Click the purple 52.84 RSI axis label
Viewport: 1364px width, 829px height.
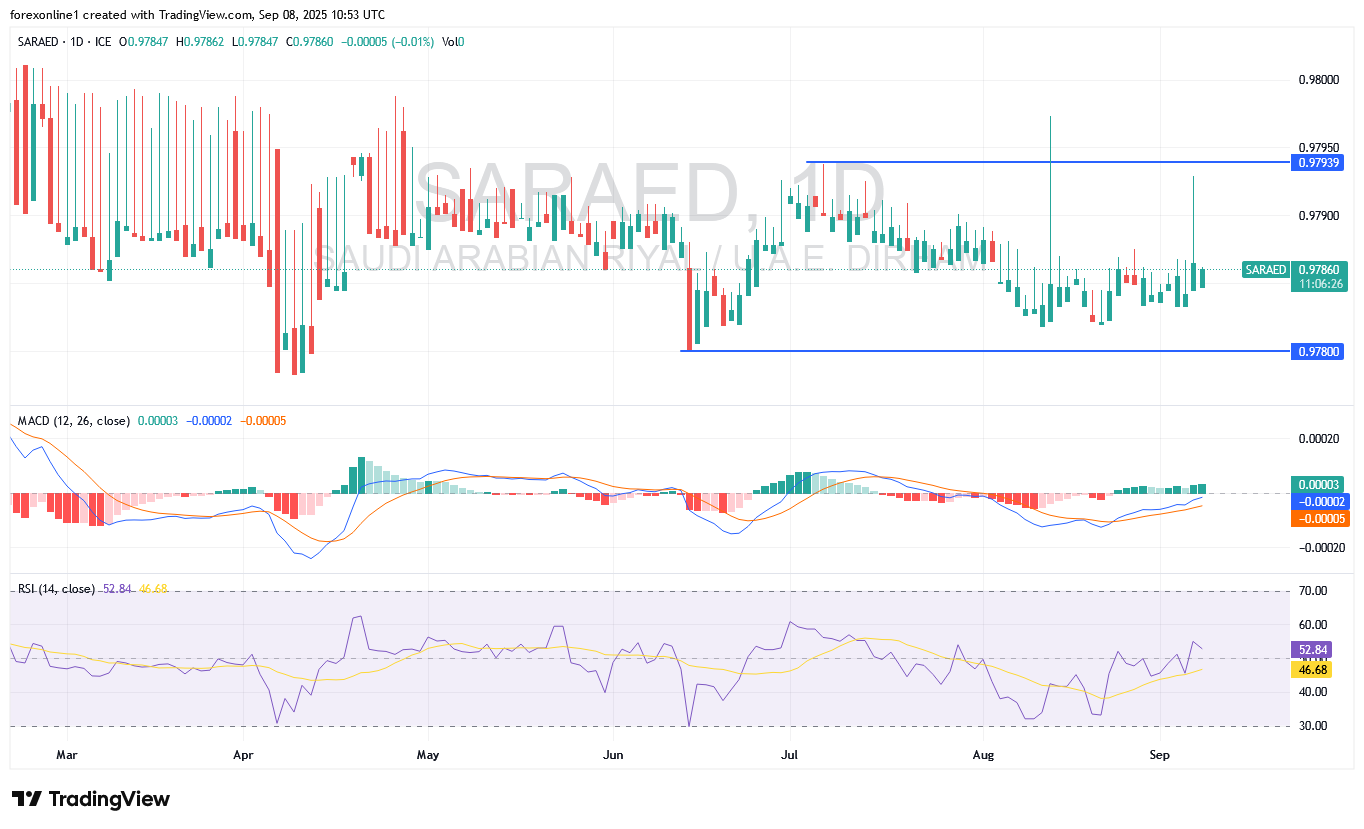click(1313, 649)
